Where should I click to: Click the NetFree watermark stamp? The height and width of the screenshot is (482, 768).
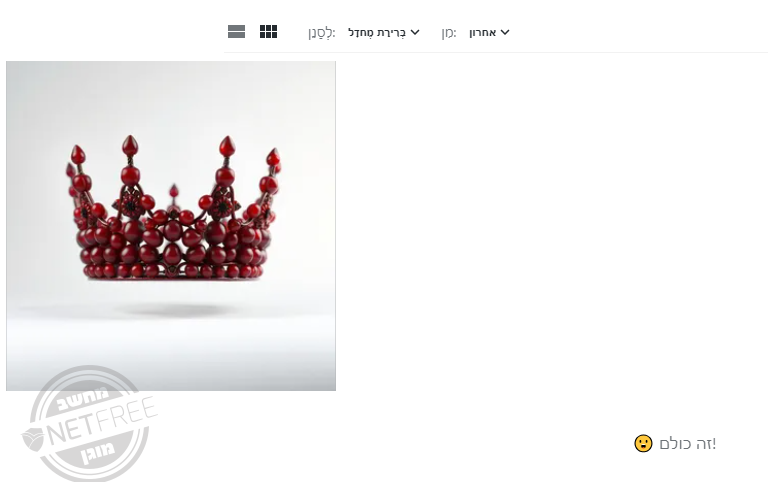pyautogui.click(x=89, y=424)
